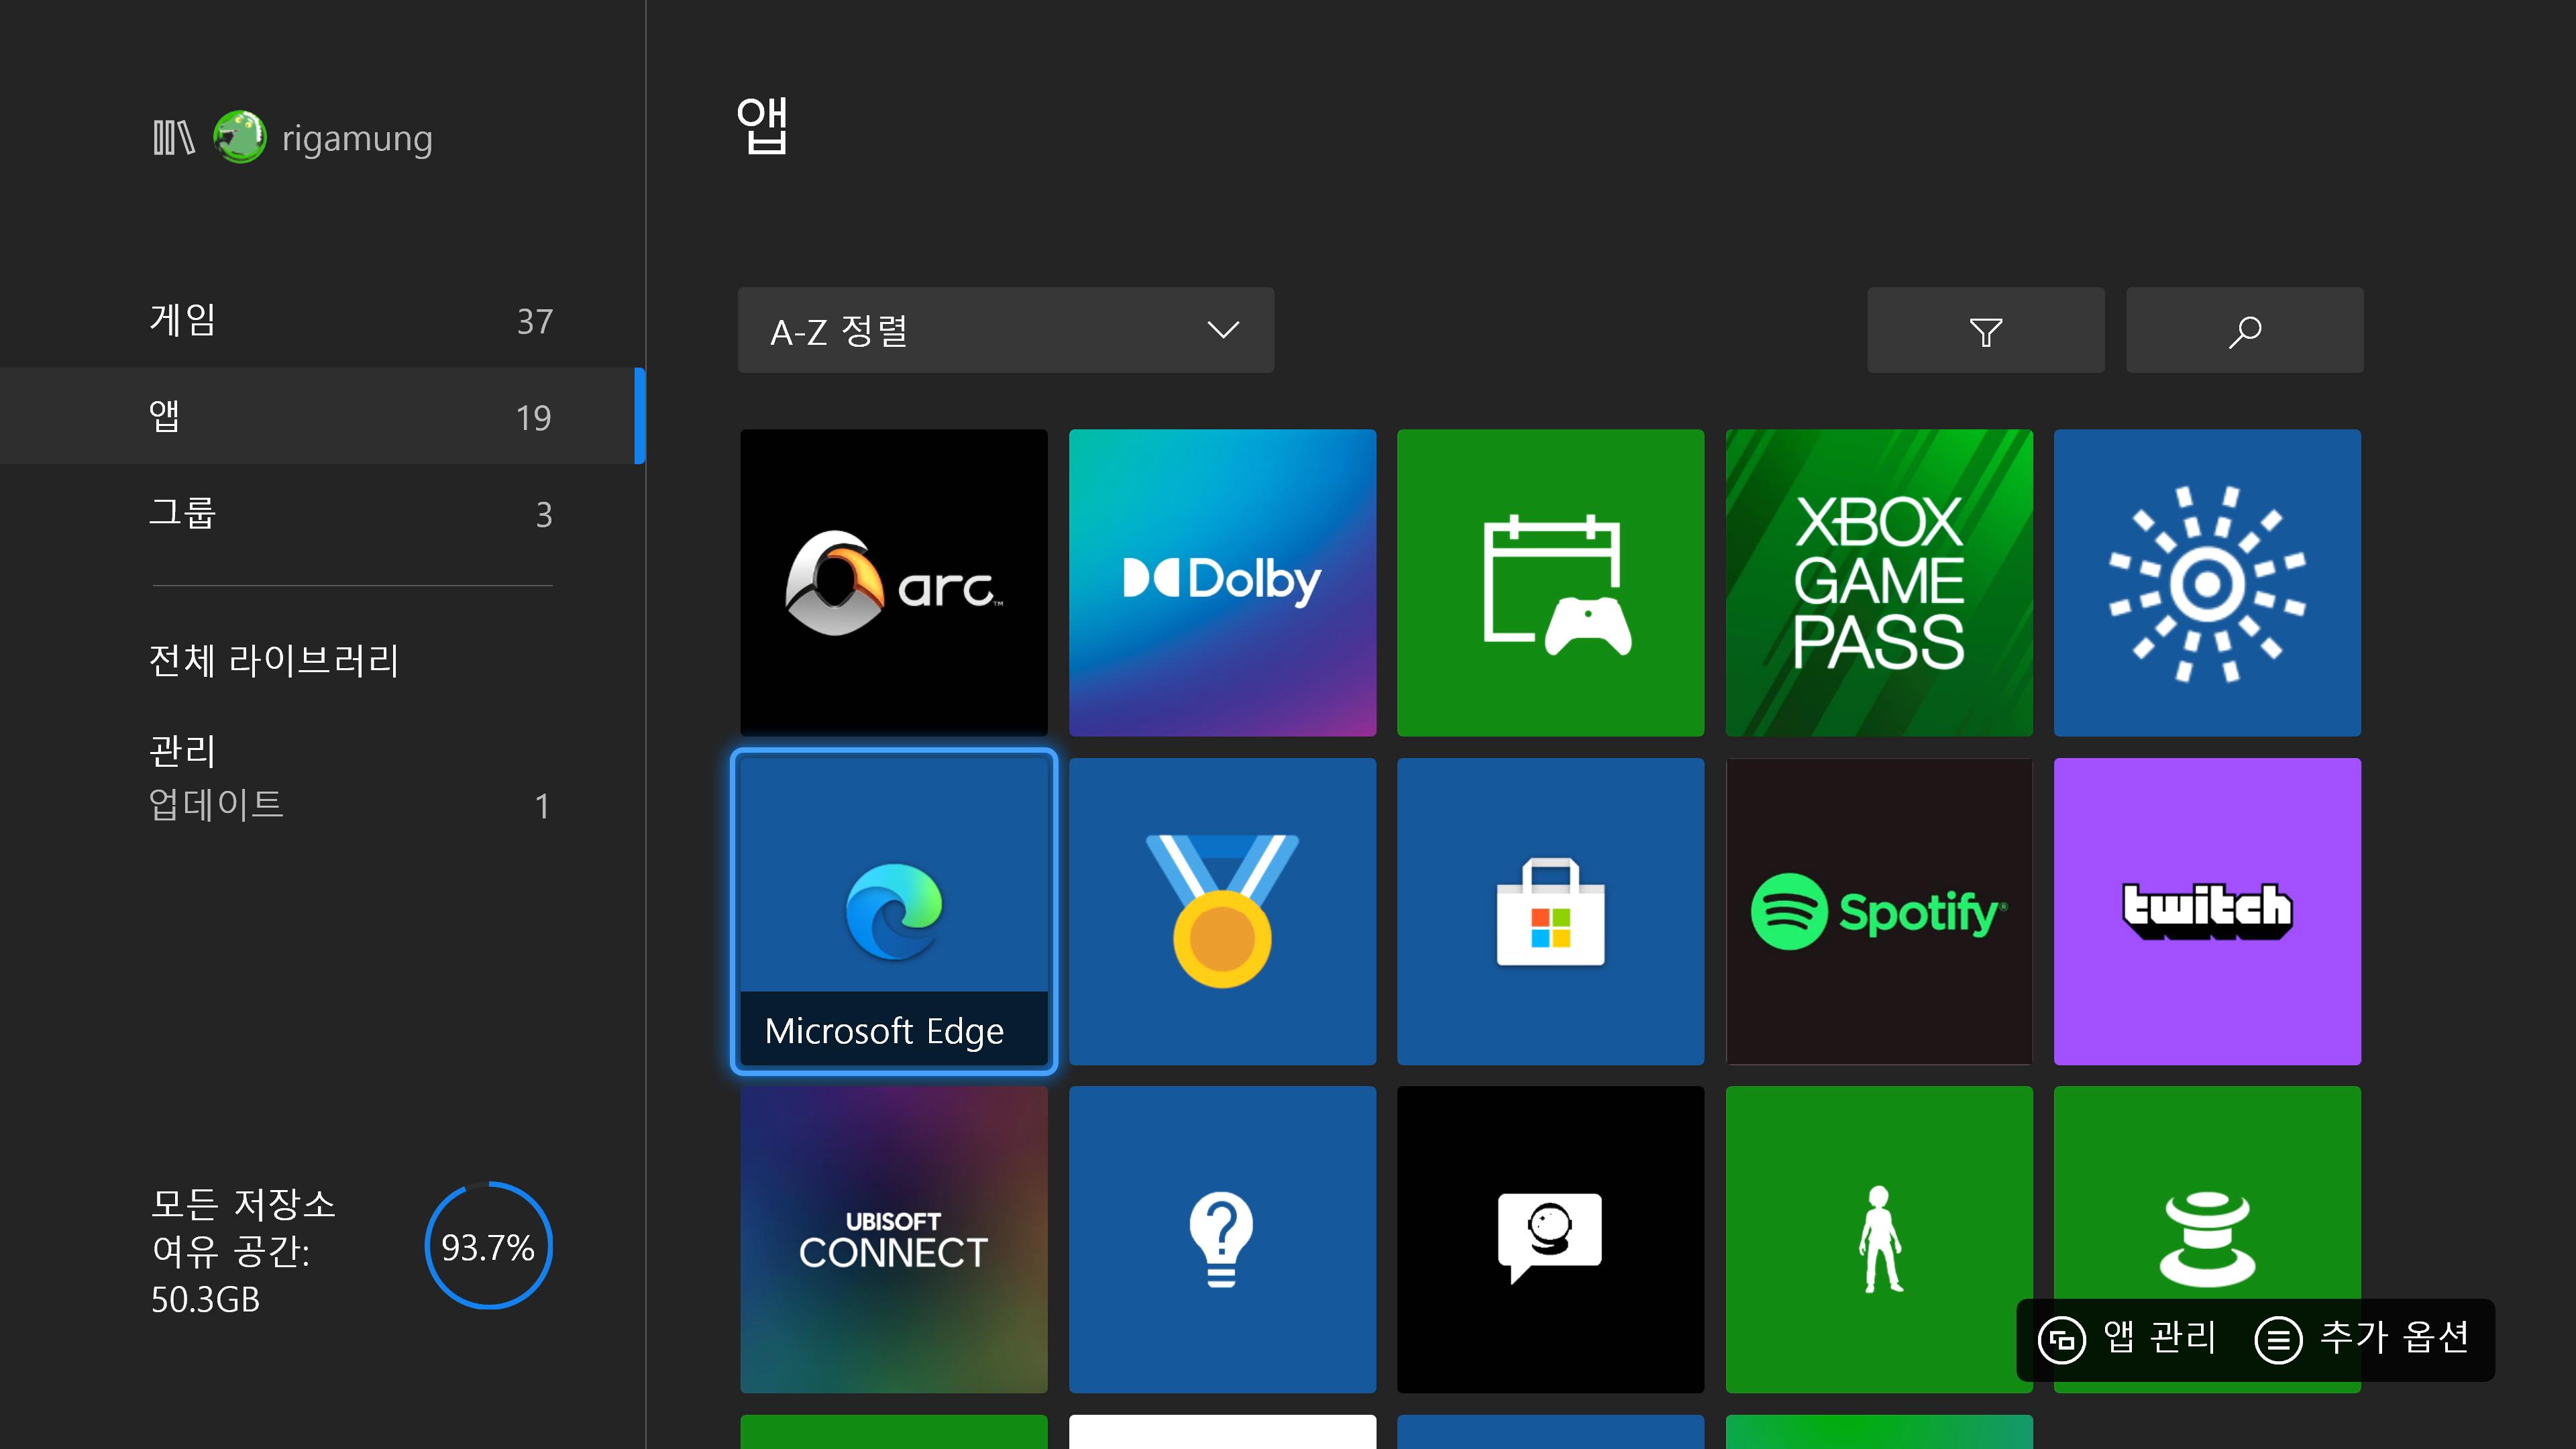The width and height of the screenshot is (2576, 1449).
Task: Switch to the 게임 section
Action: 322,320
